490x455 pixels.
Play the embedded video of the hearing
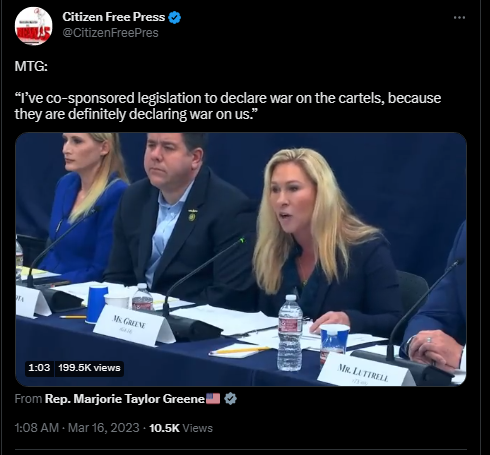241,259
